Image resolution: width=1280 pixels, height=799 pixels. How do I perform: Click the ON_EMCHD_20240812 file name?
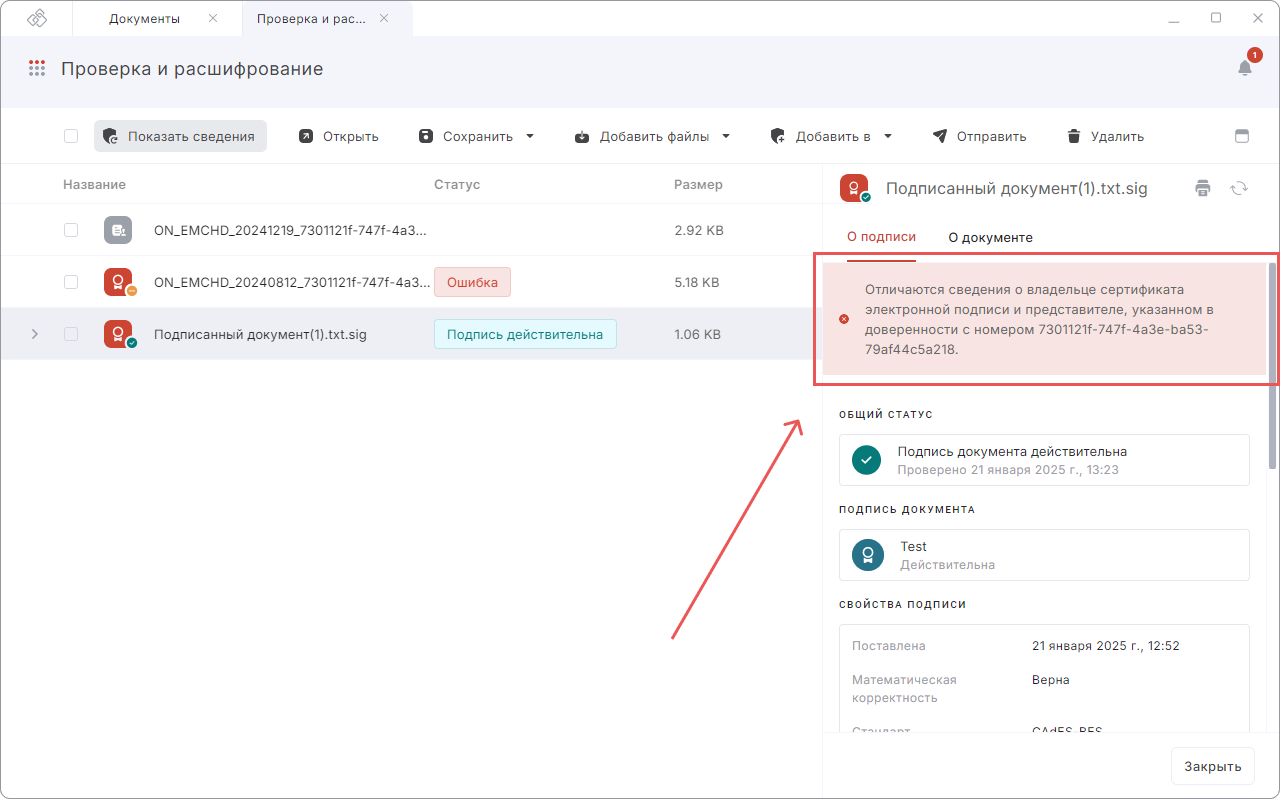pyautogui.click(x=290, y=282)
